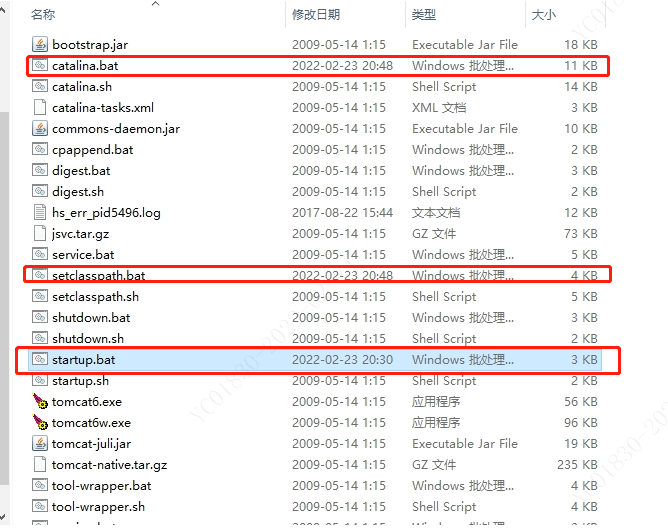Click the shutdown.bat batch icon
Screen dimensions: 668x529
coord(40,317)
